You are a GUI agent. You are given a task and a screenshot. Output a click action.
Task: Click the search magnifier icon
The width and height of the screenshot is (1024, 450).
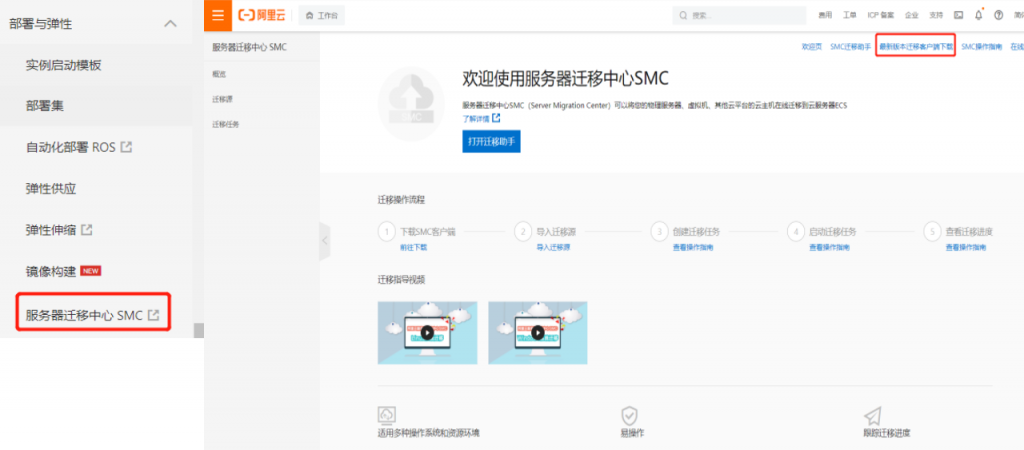pyautogui.click(x=684, y=15)
